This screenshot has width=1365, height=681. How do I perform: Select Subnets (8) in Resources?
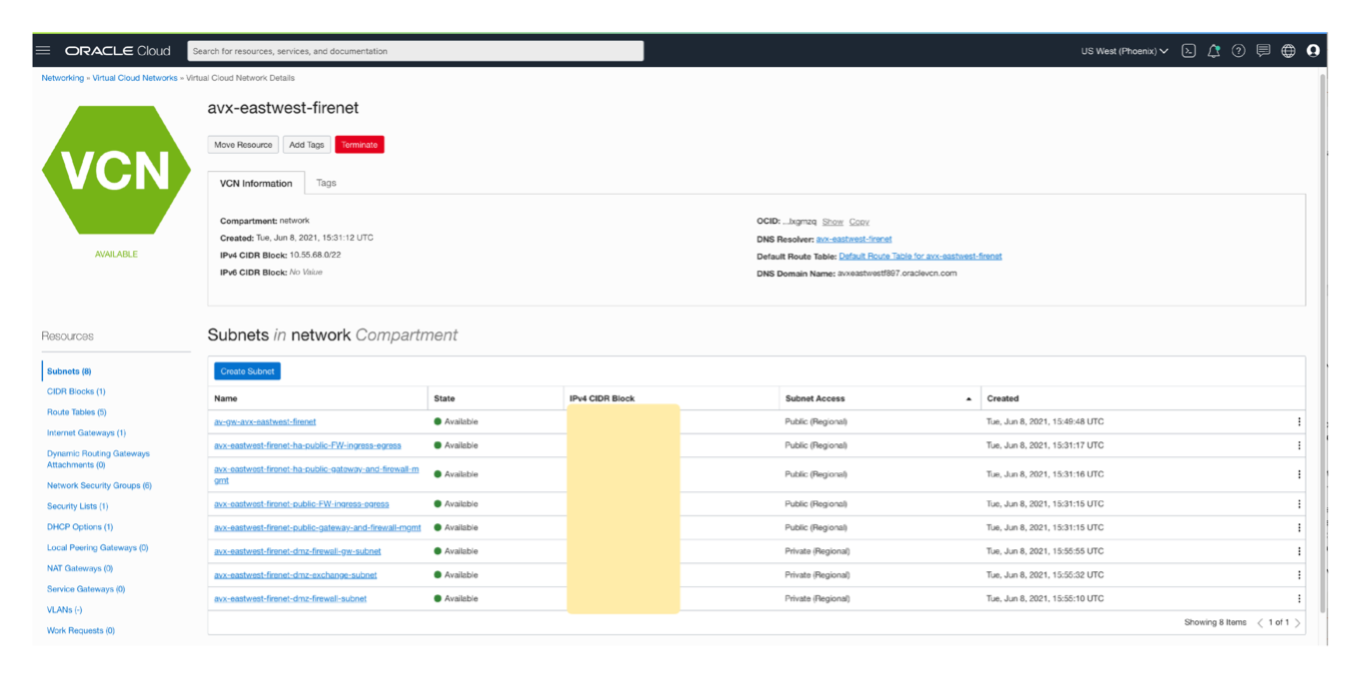point(69,372)
